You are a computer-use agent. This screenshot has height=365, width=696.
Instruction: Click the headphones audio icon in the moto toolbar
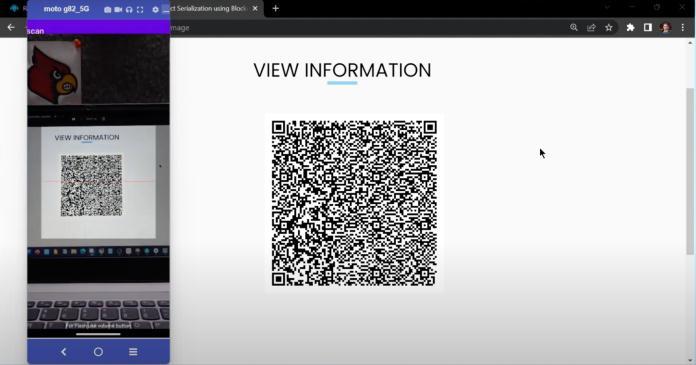pyautogui.click(x=129, y=9)
